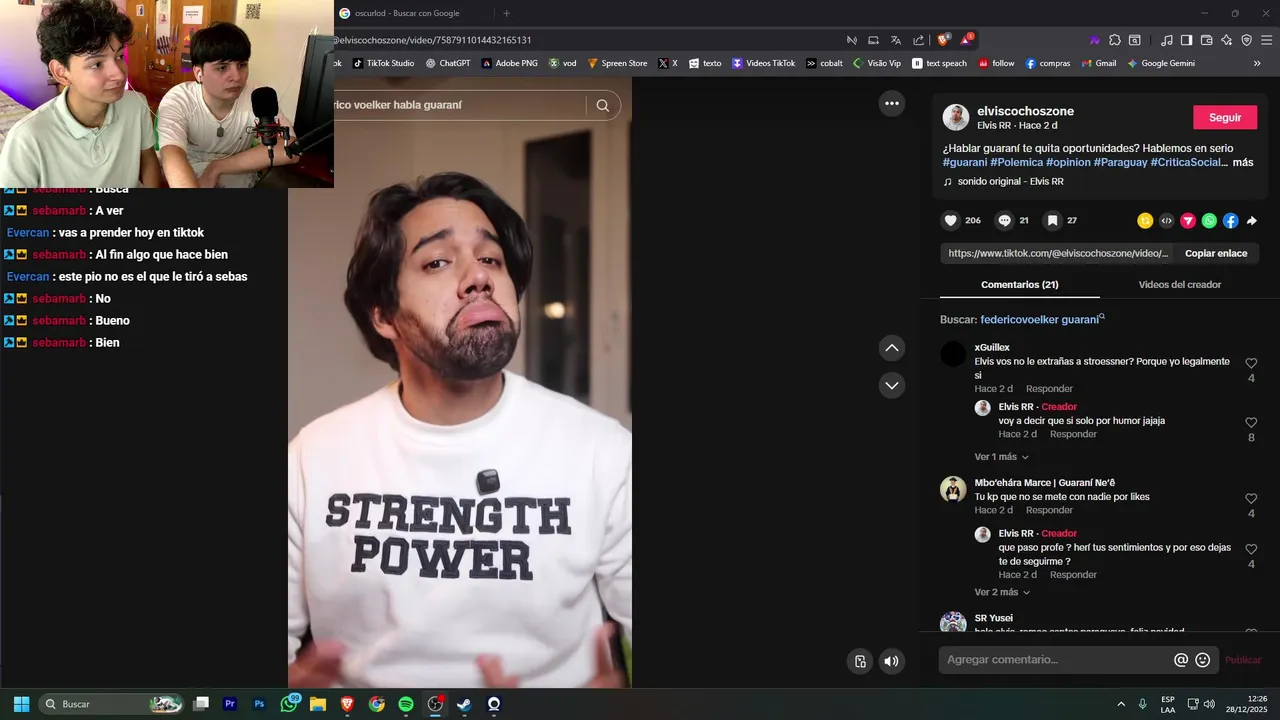Click TikTok search field 'voelker habla guaraní'
This screenshot has height=720, width=1280.
(460, 105)
